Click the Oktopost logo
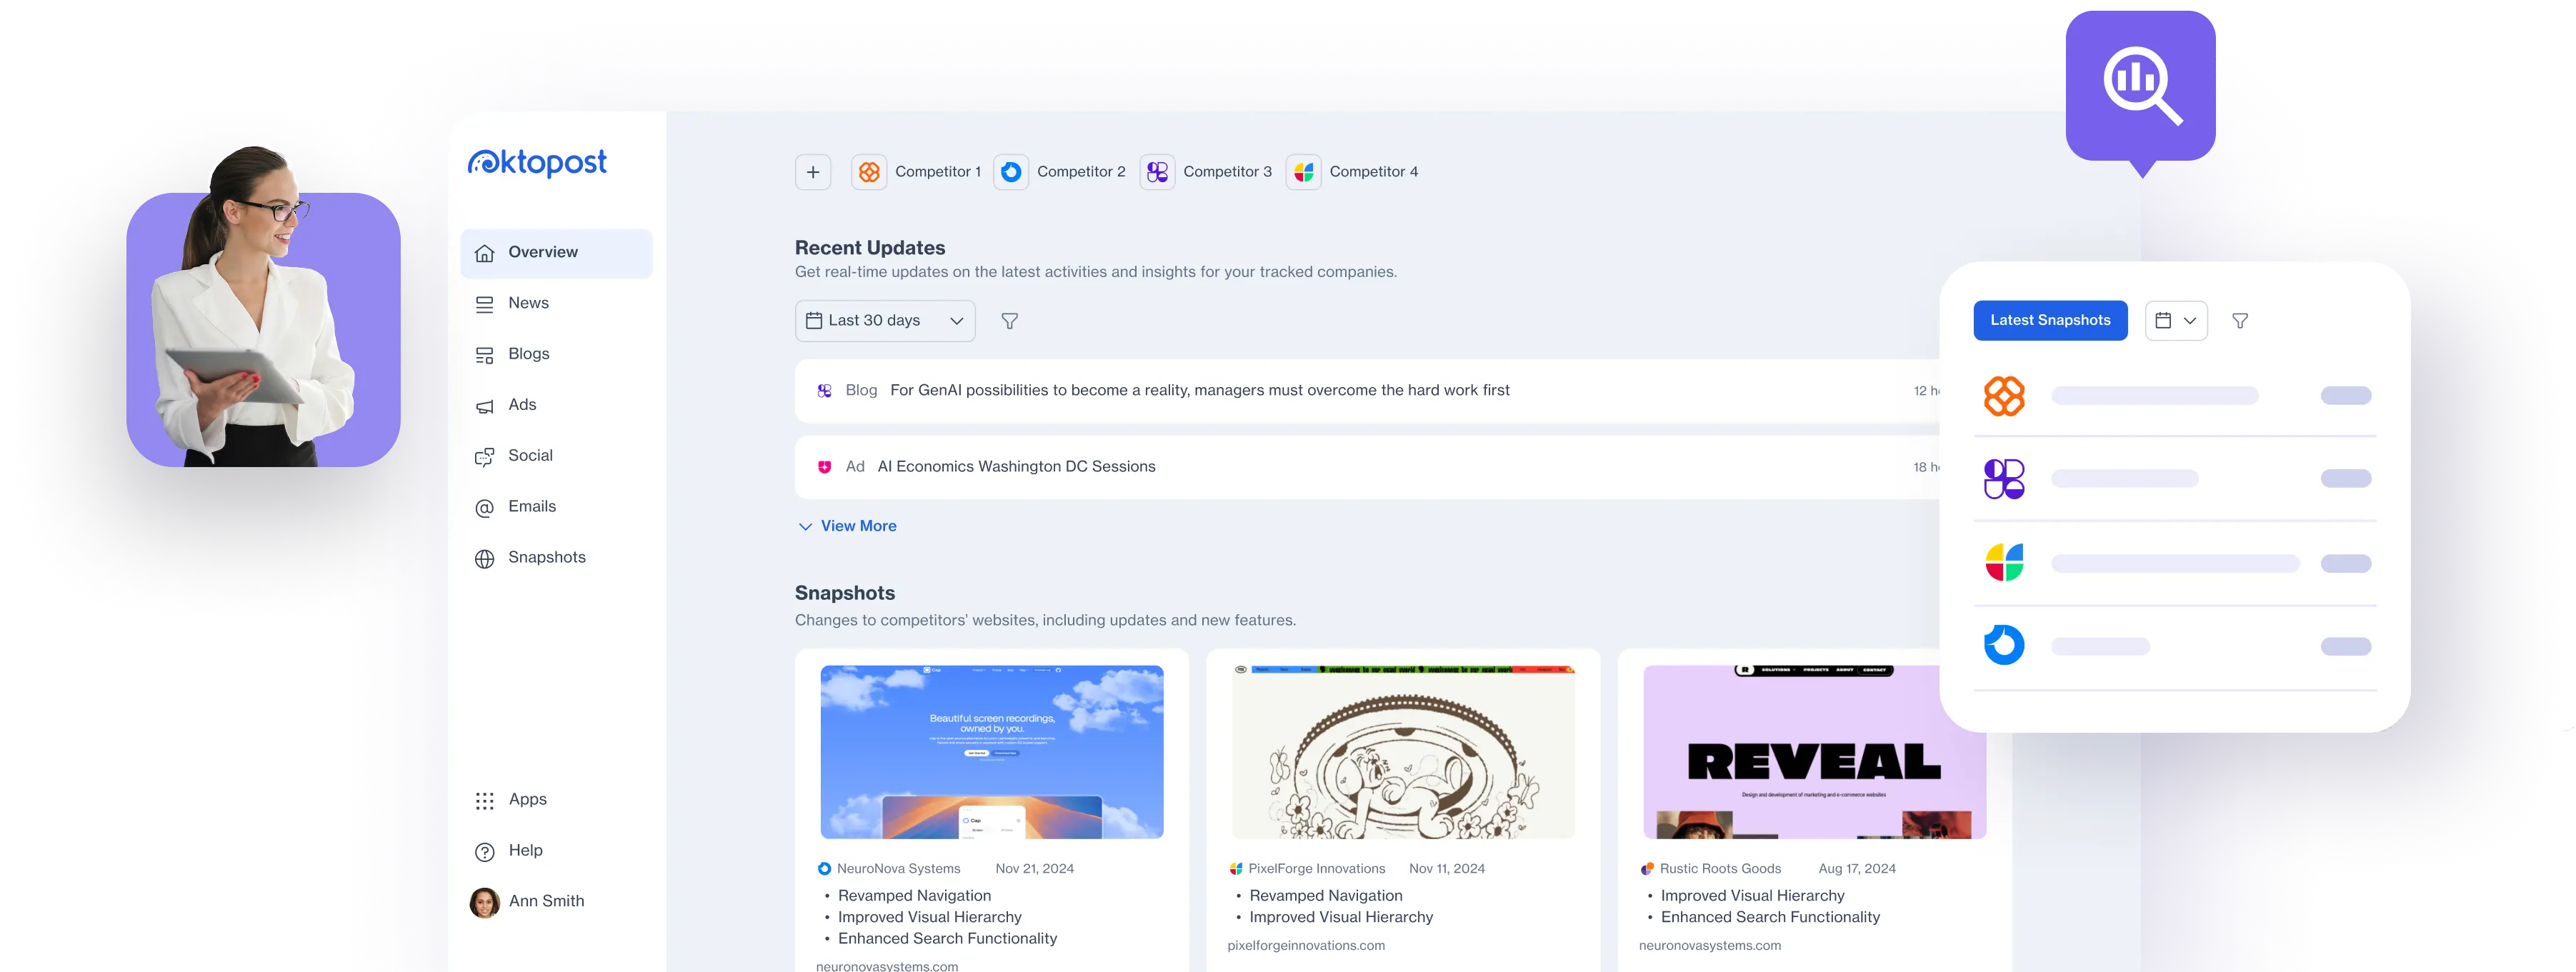Screen dimensions: 2576x972 point(537,163)
